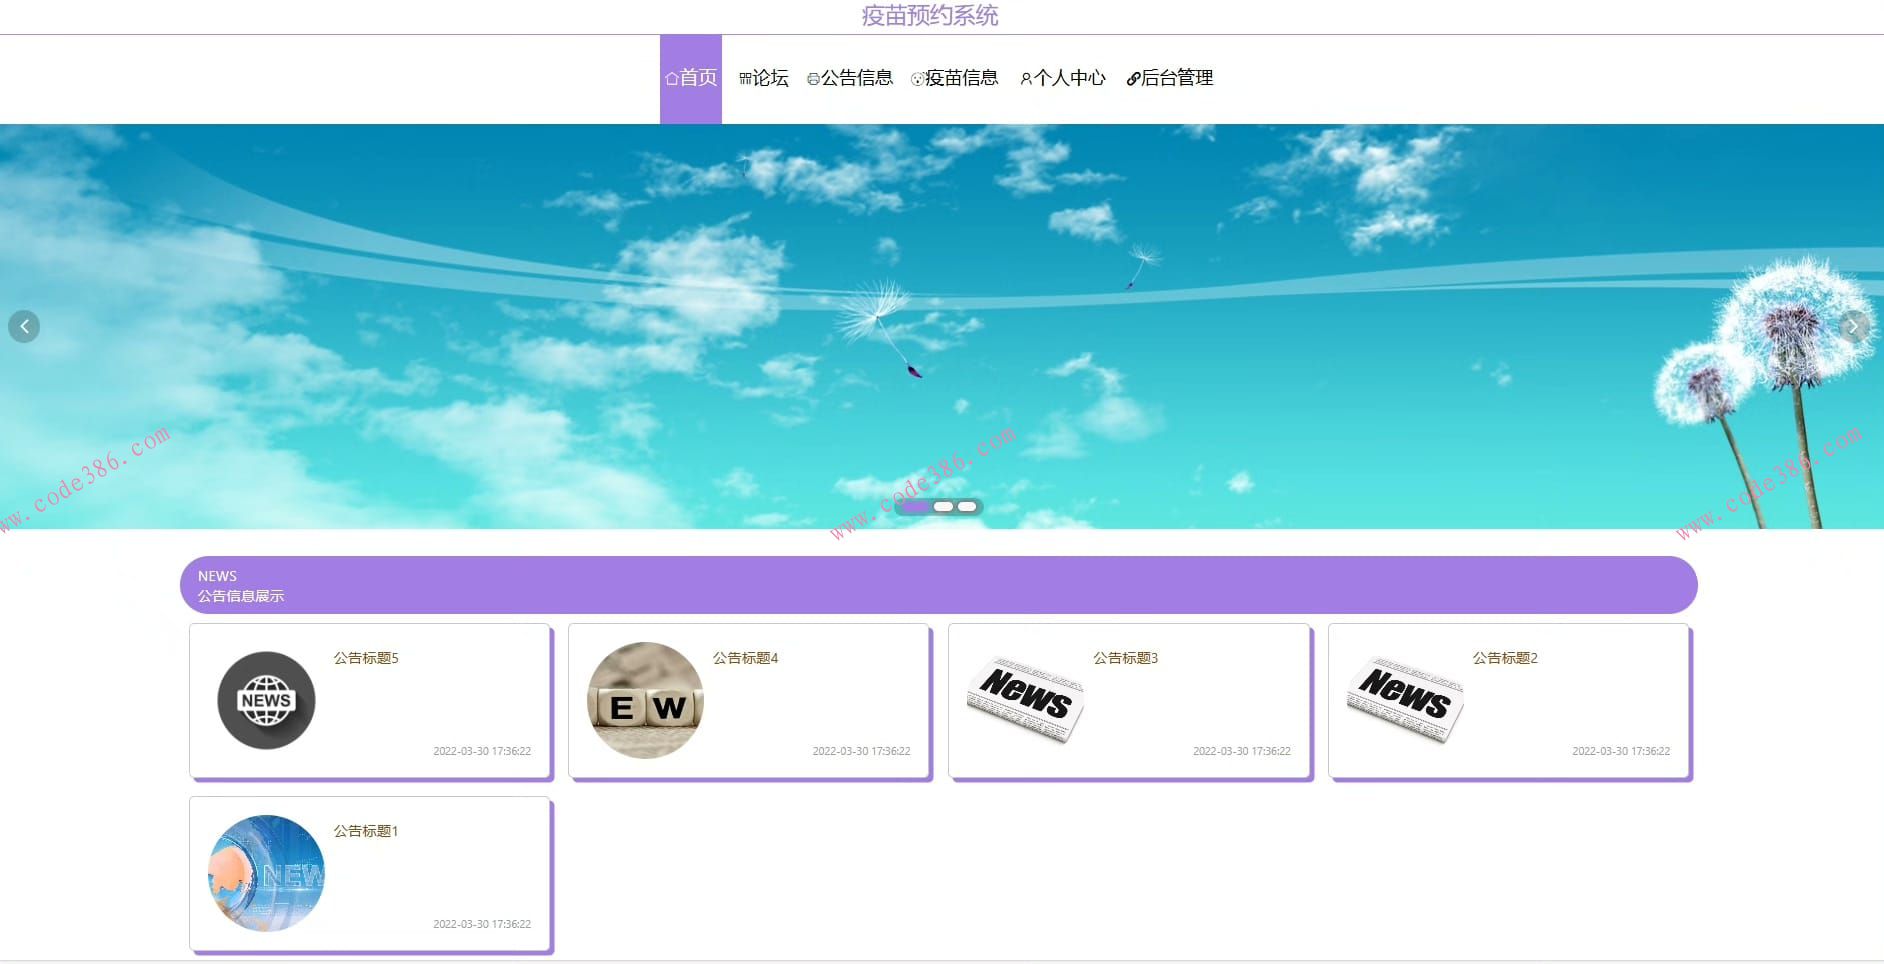Select the home icon beside 首页
Viewport: 1884px width, 964px height.
tap(672, 78)
